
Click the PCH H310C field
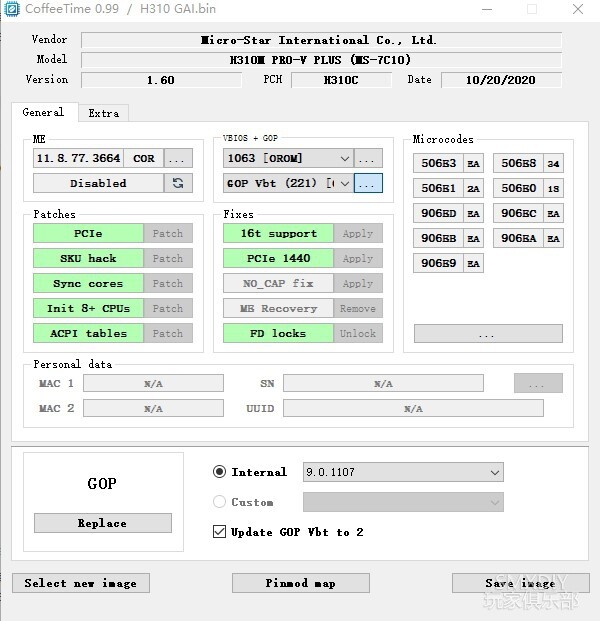click(x=341, y=80)
